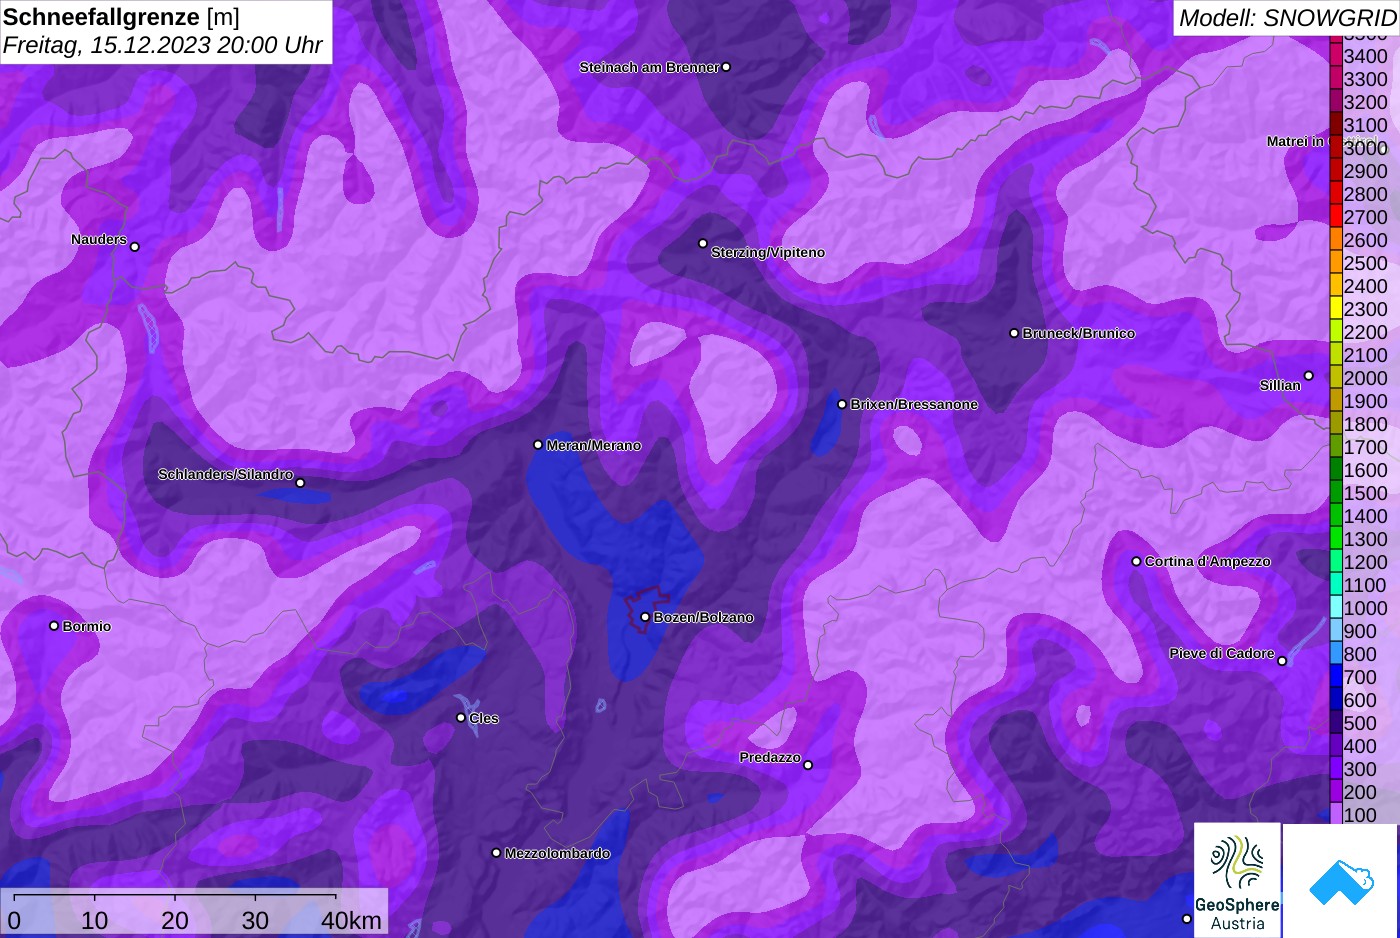This screenshot has width=1400, height=938.
Task: Click the "Steinach am Brenner" label
Action: pyautogui.click(x=650, y=67)
